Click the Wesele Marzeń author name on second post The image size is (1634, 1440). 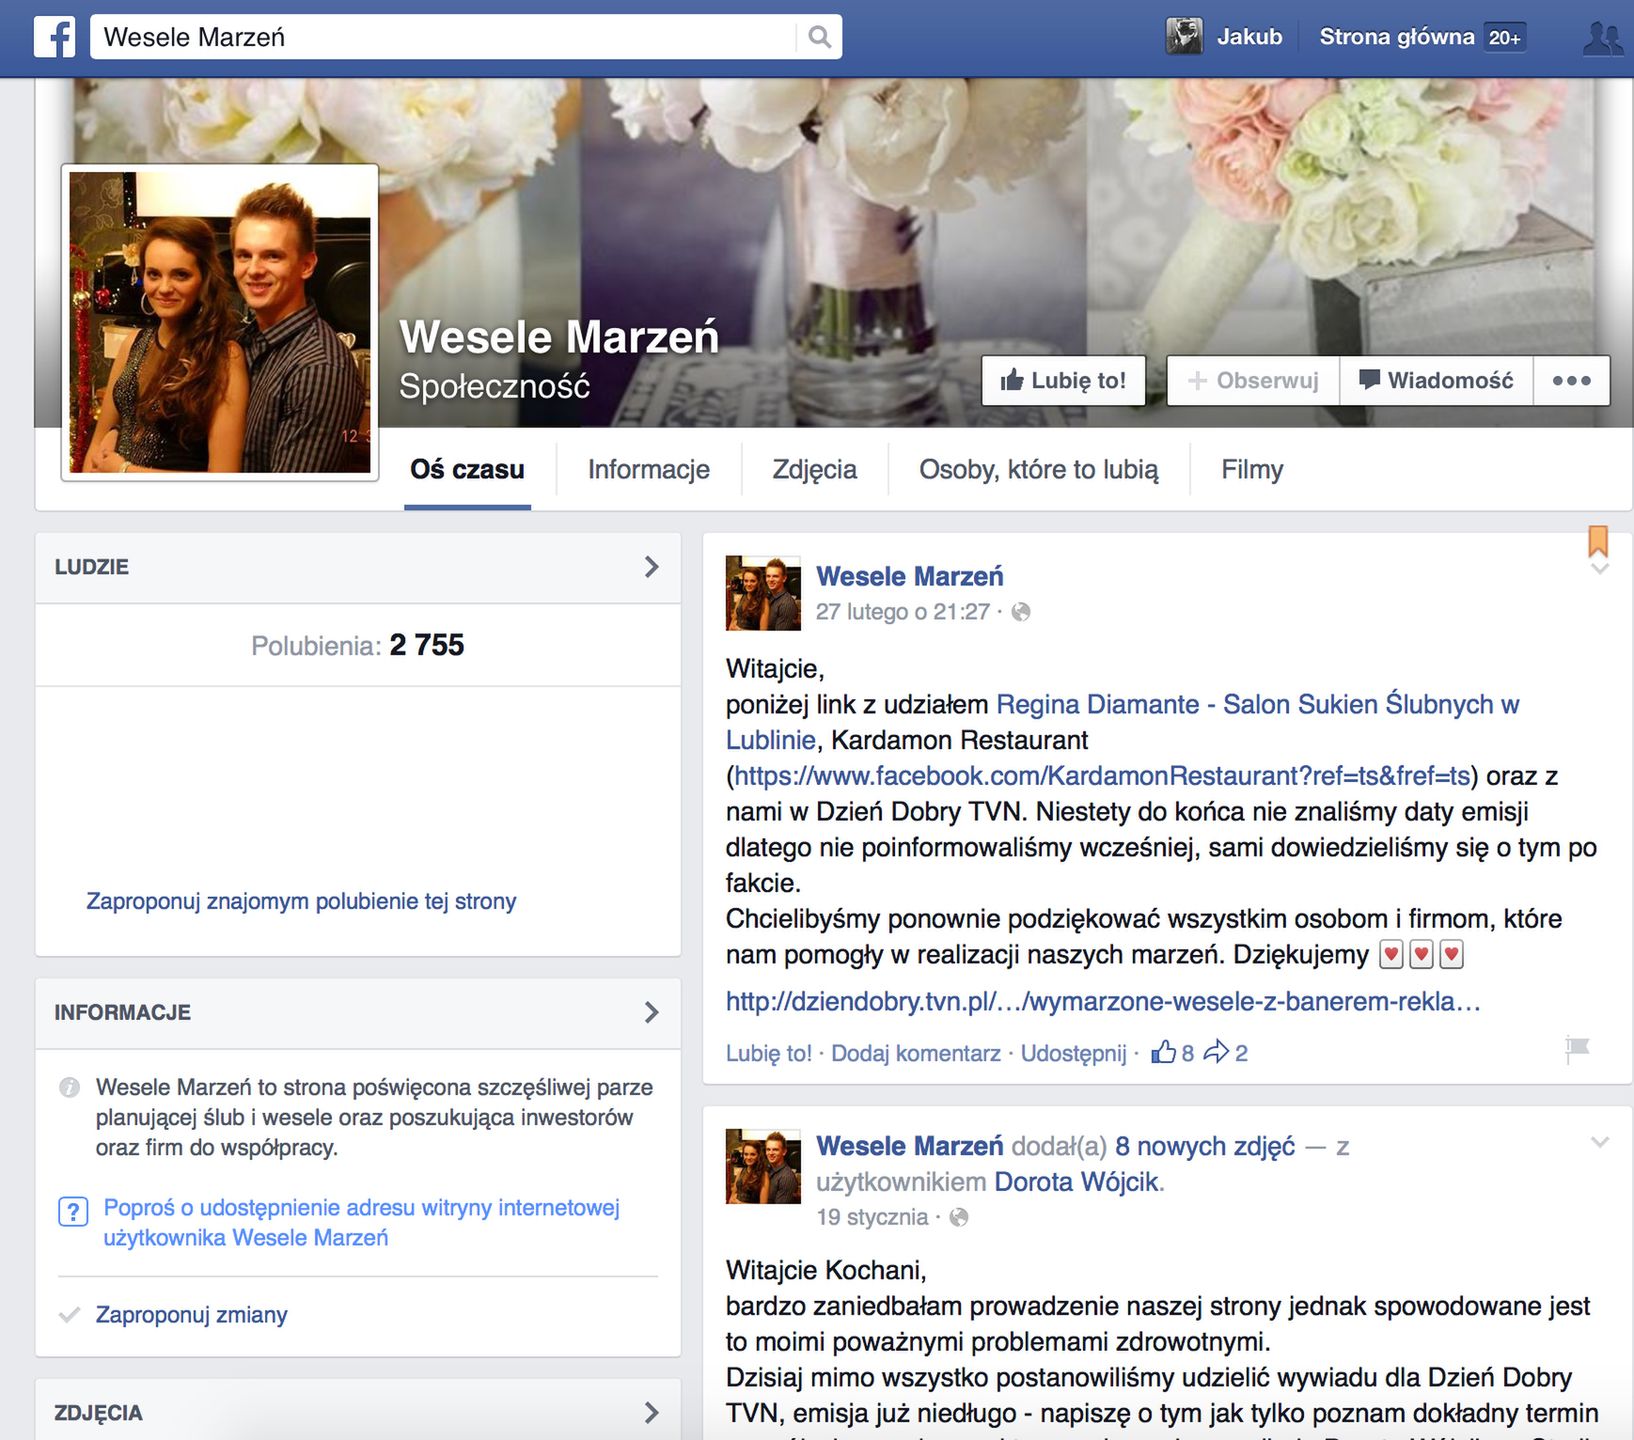pyautogui.click(x=910, y=1146)
